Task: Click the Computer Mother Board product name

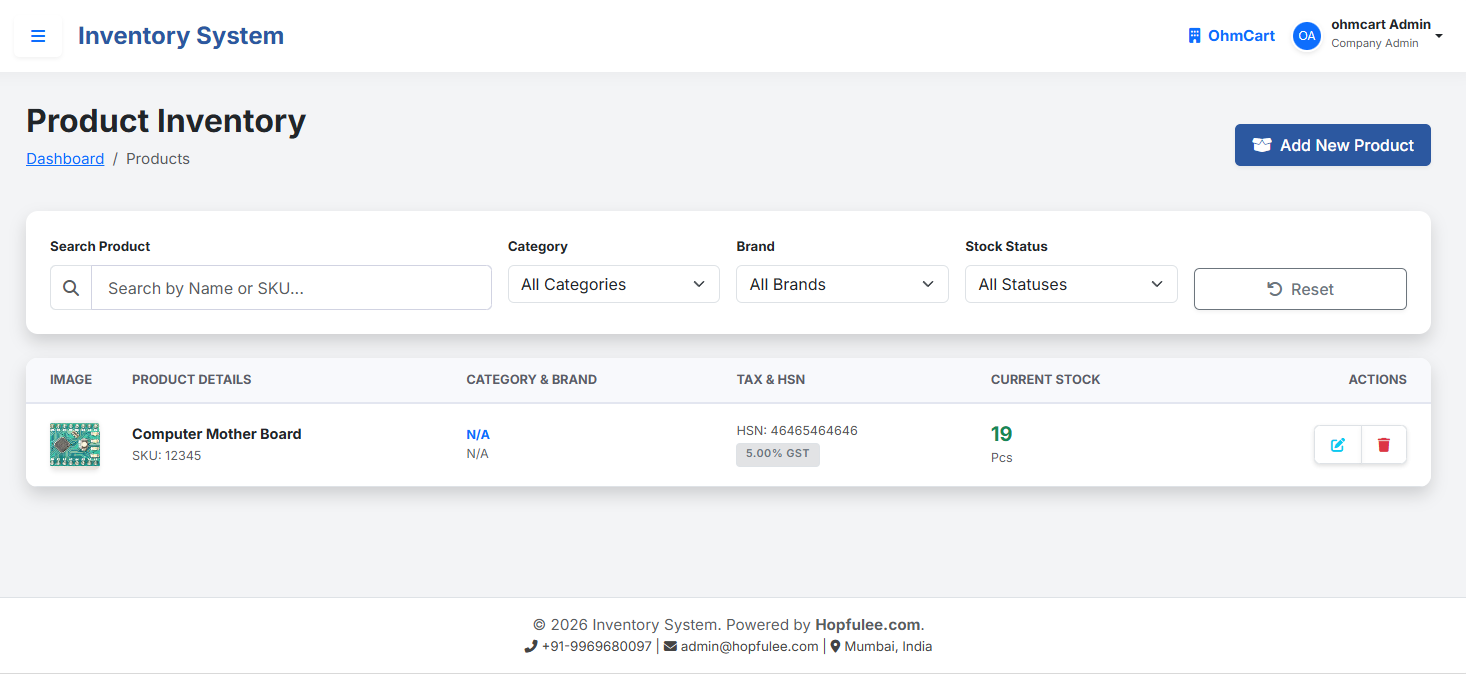Action: 217,434
